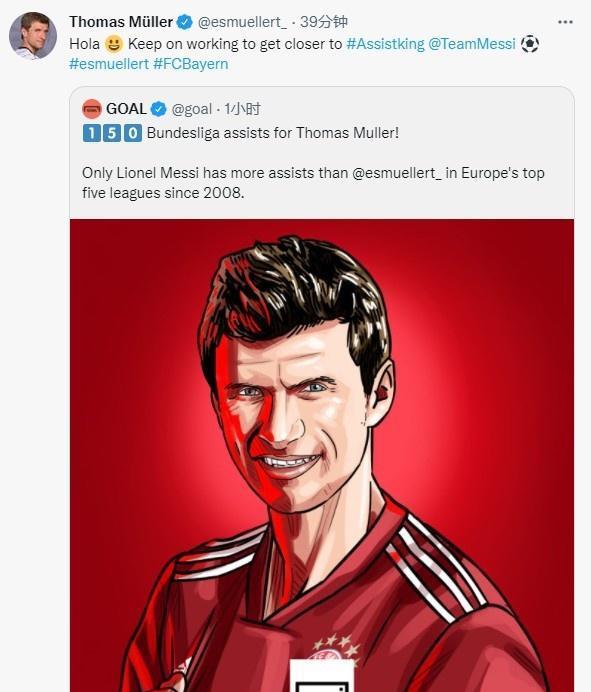Open the @TeamMessi mention
This screenshot has width=591, height=692.
pyautogui.click(x=472, y=44)
